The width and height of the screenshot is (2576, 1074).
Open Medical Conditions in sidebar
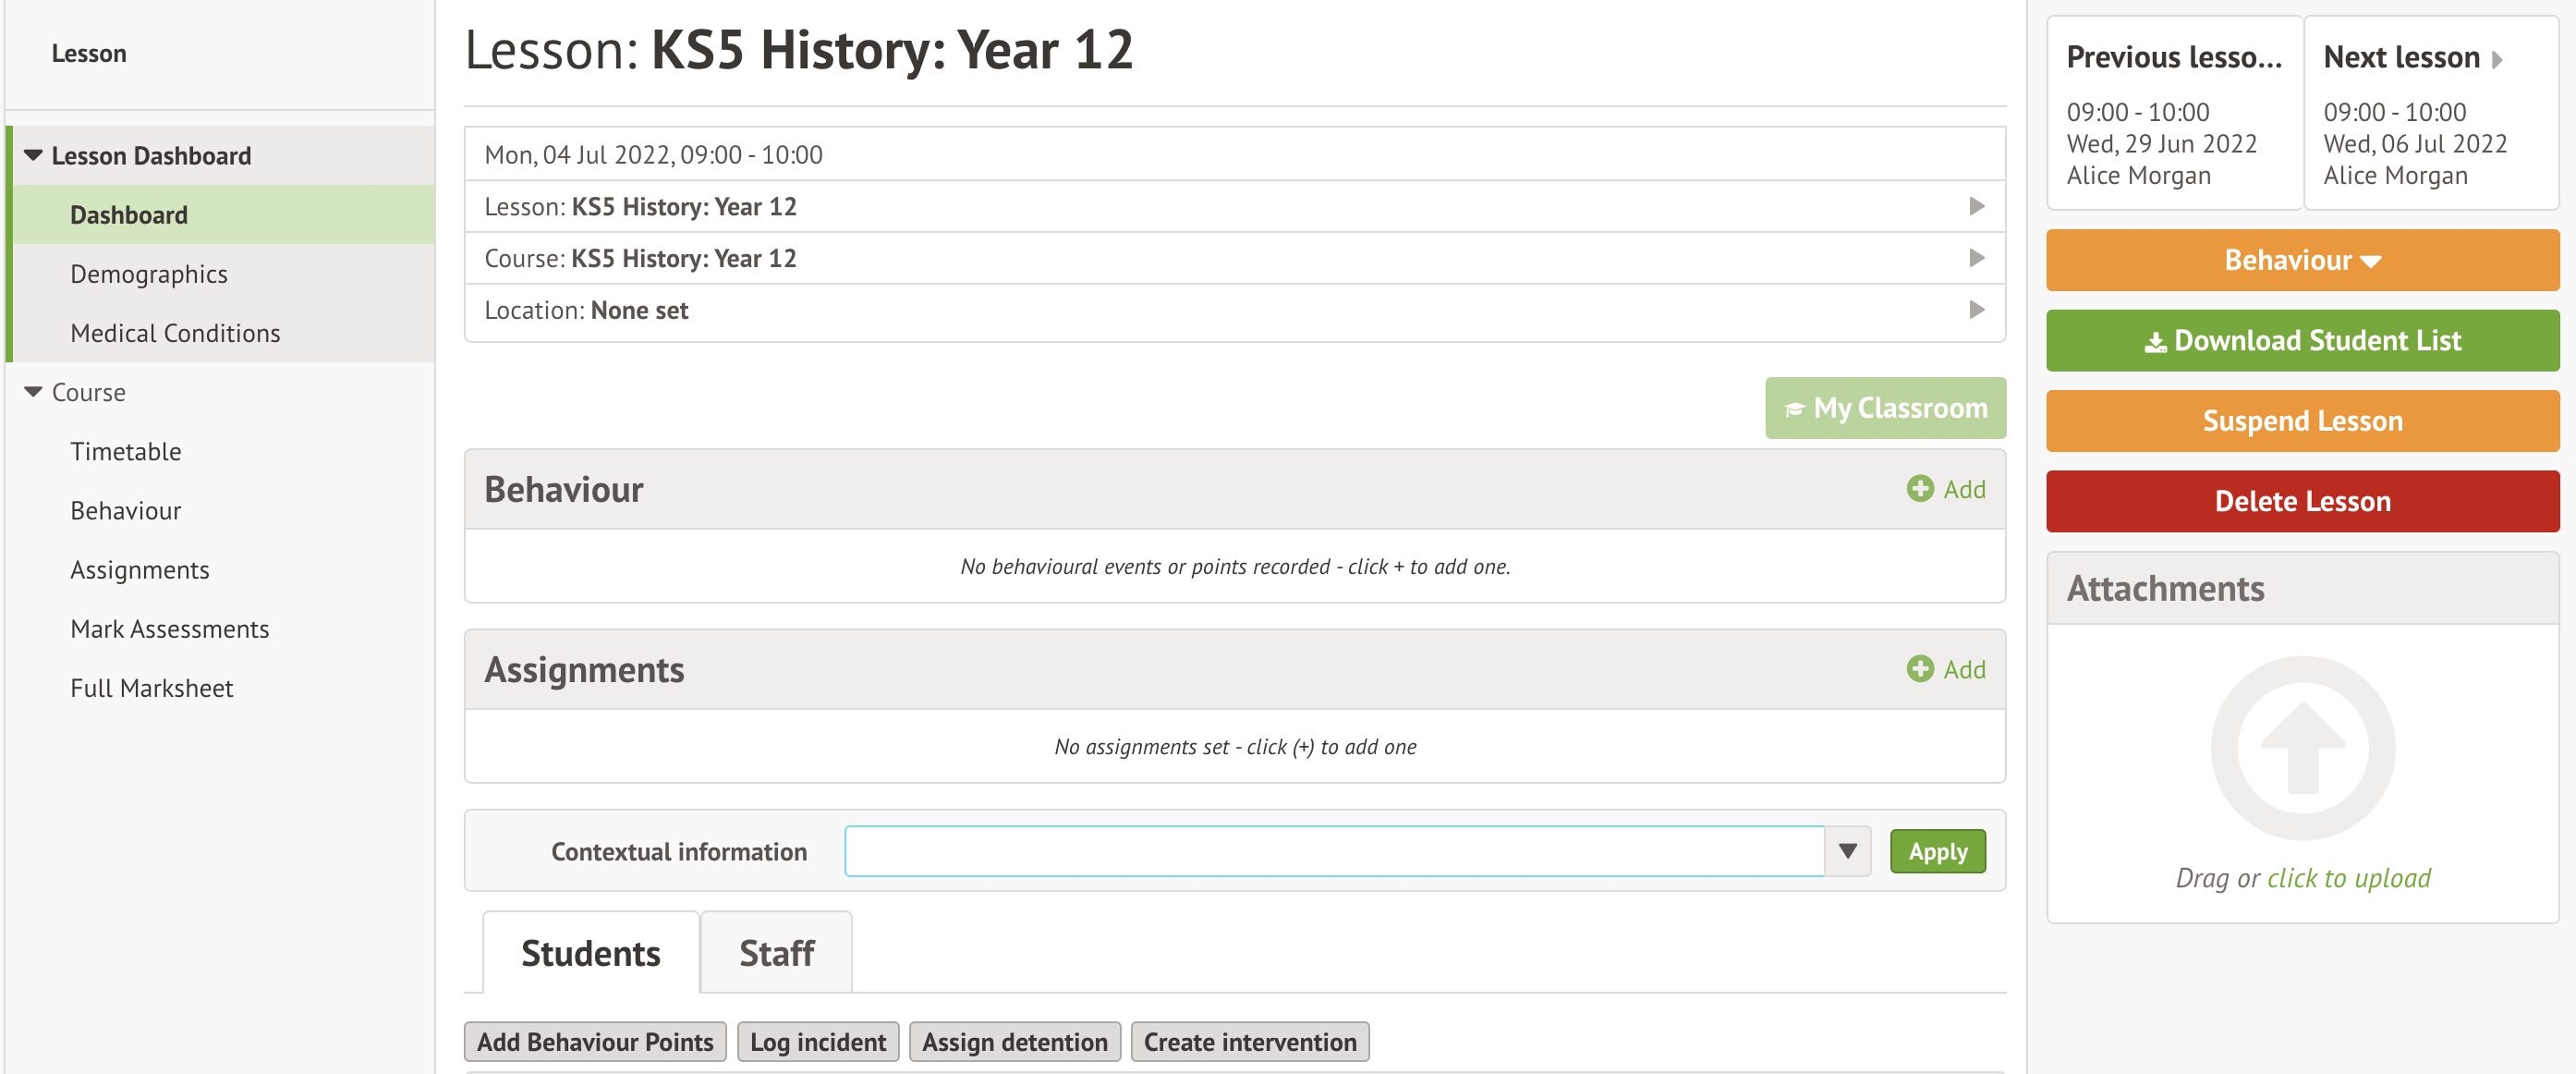(175, 333)
